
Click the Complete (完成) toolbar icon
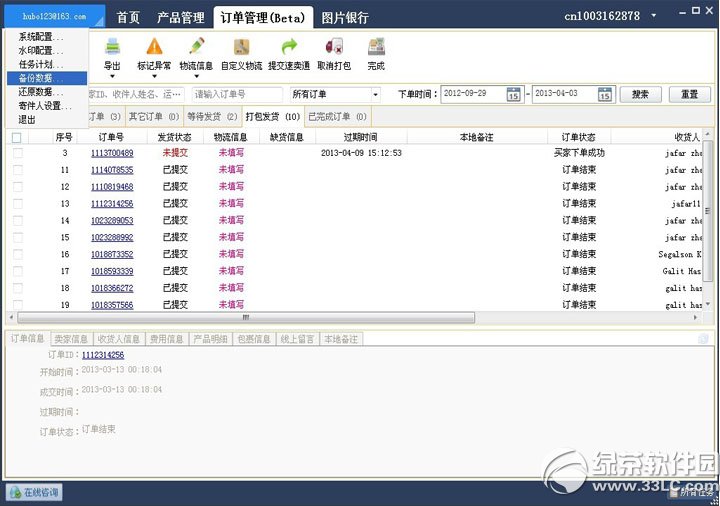376,46
